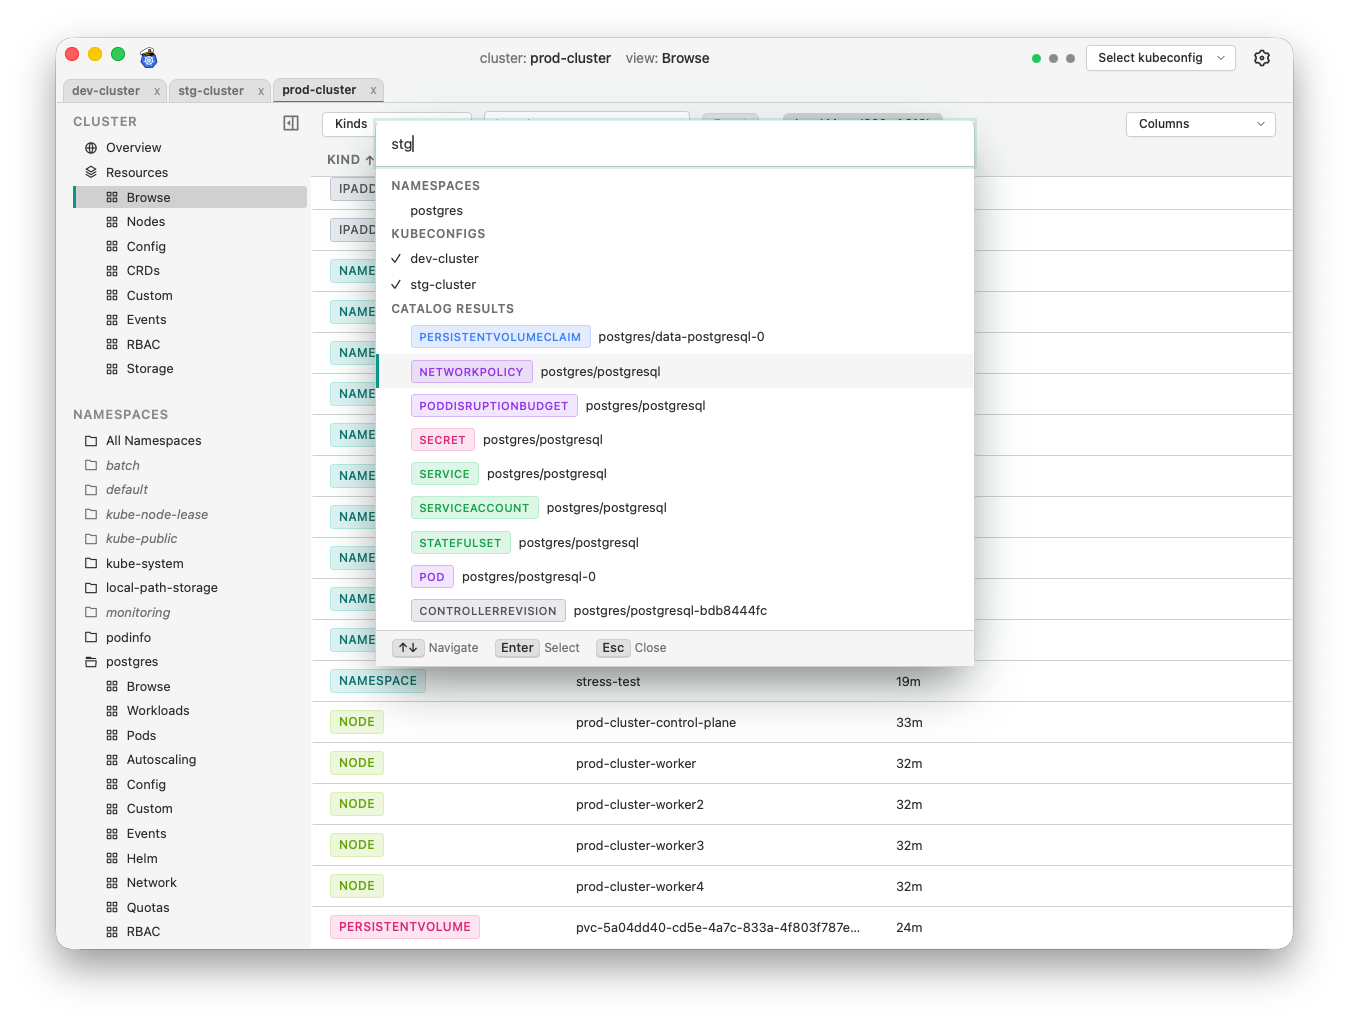Click the settings gear icon
The width and height of the screenshot is (1349, 1023).
click(1261, 58)
